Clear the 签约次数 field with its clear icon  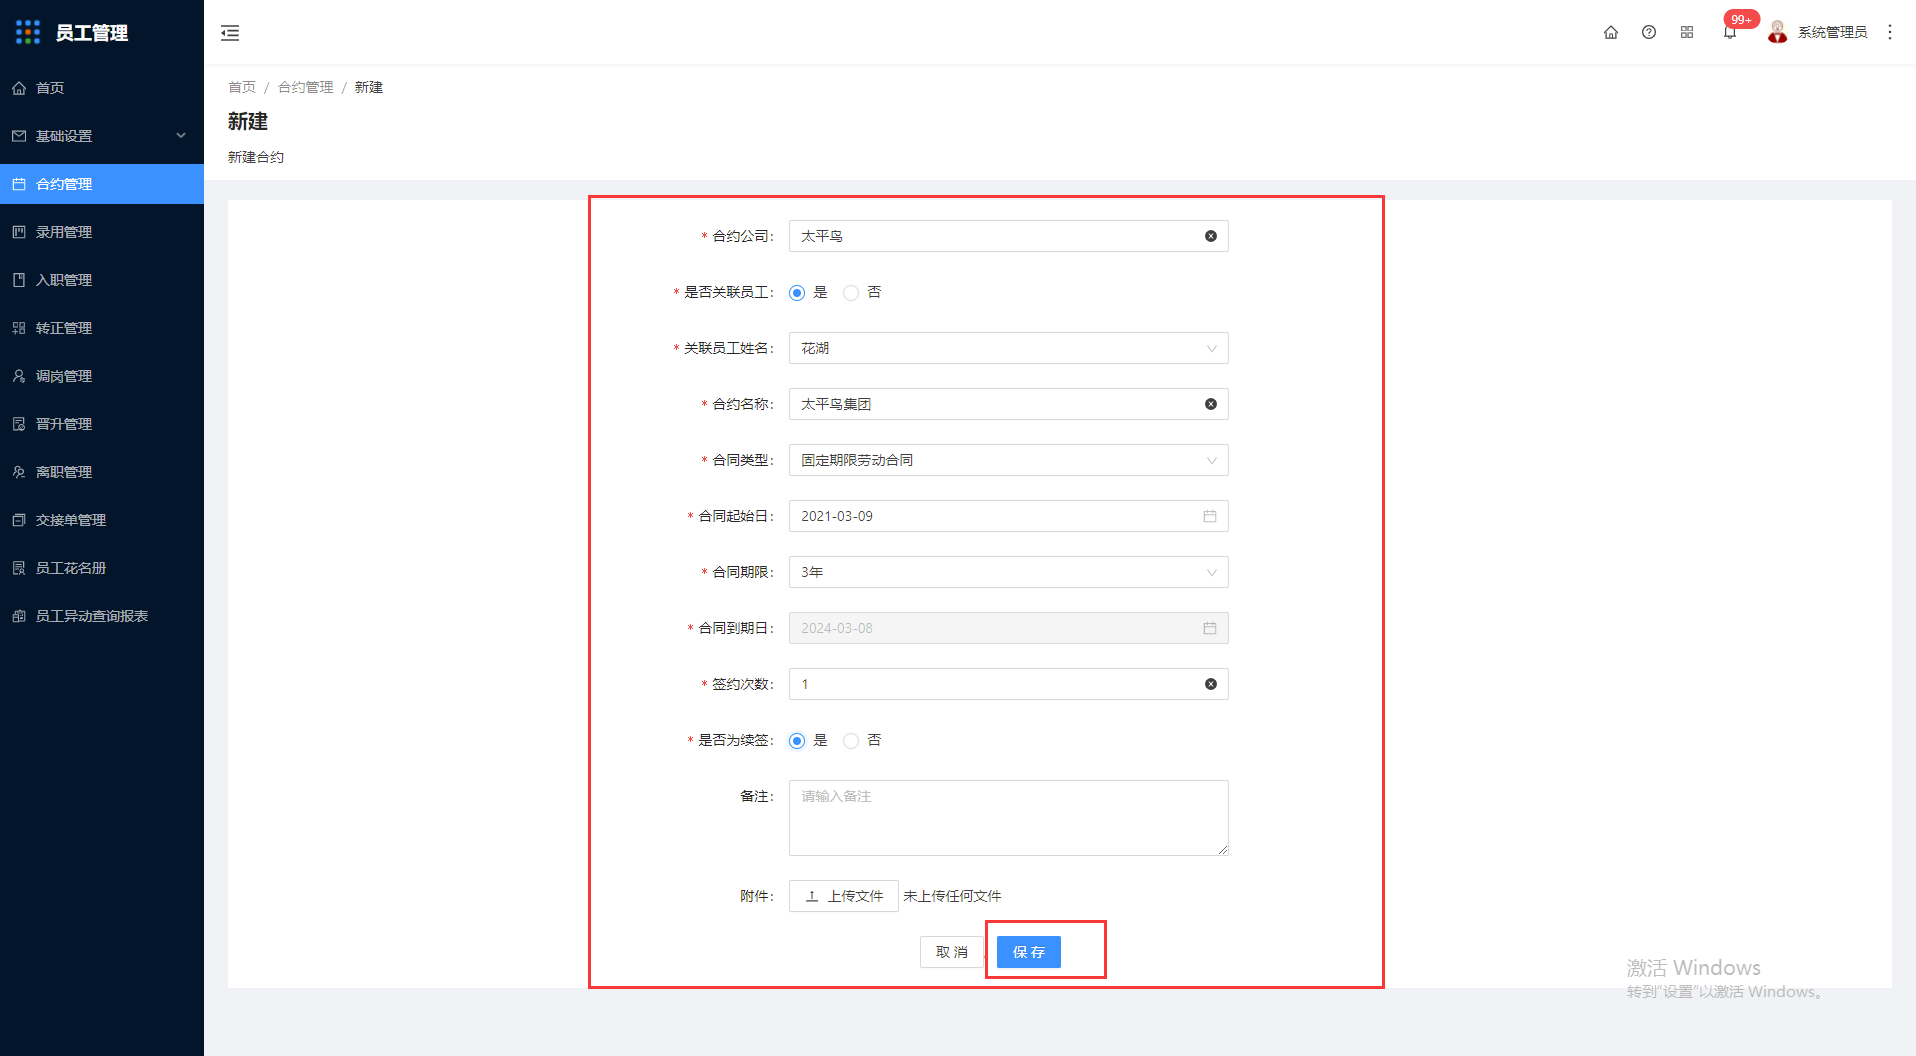click(x=1211, y=684)
